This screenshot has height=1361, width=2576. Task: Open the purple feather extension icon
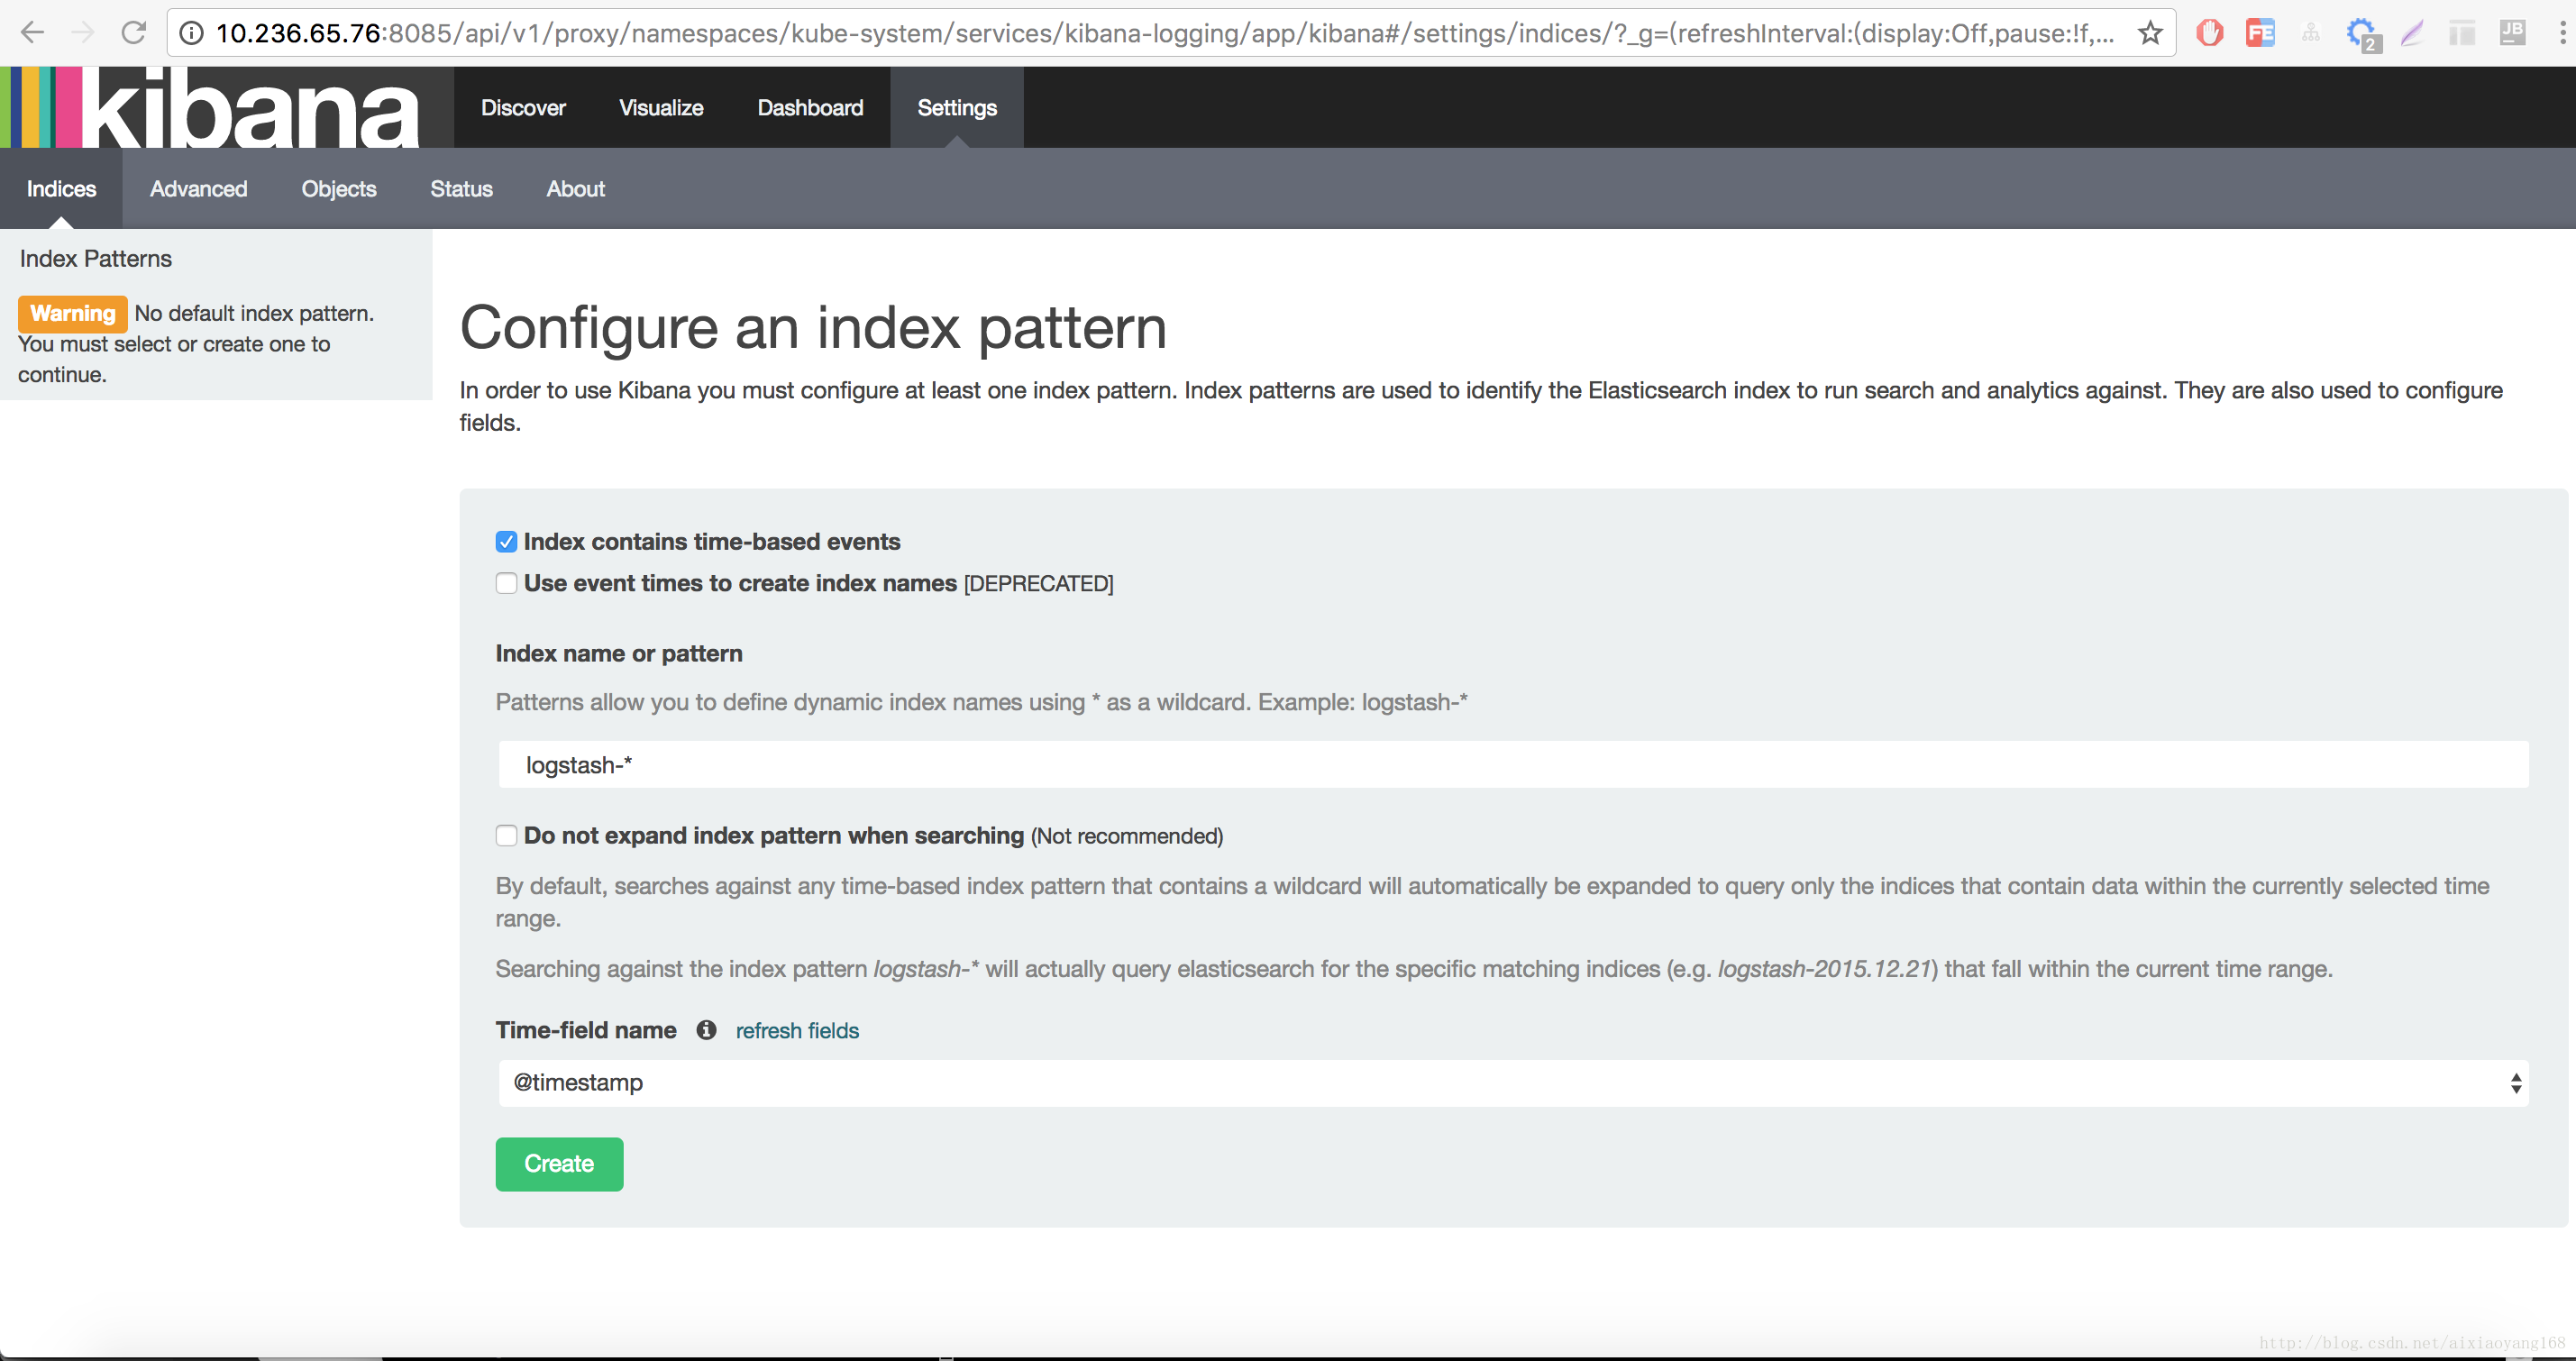[2412, 33]
